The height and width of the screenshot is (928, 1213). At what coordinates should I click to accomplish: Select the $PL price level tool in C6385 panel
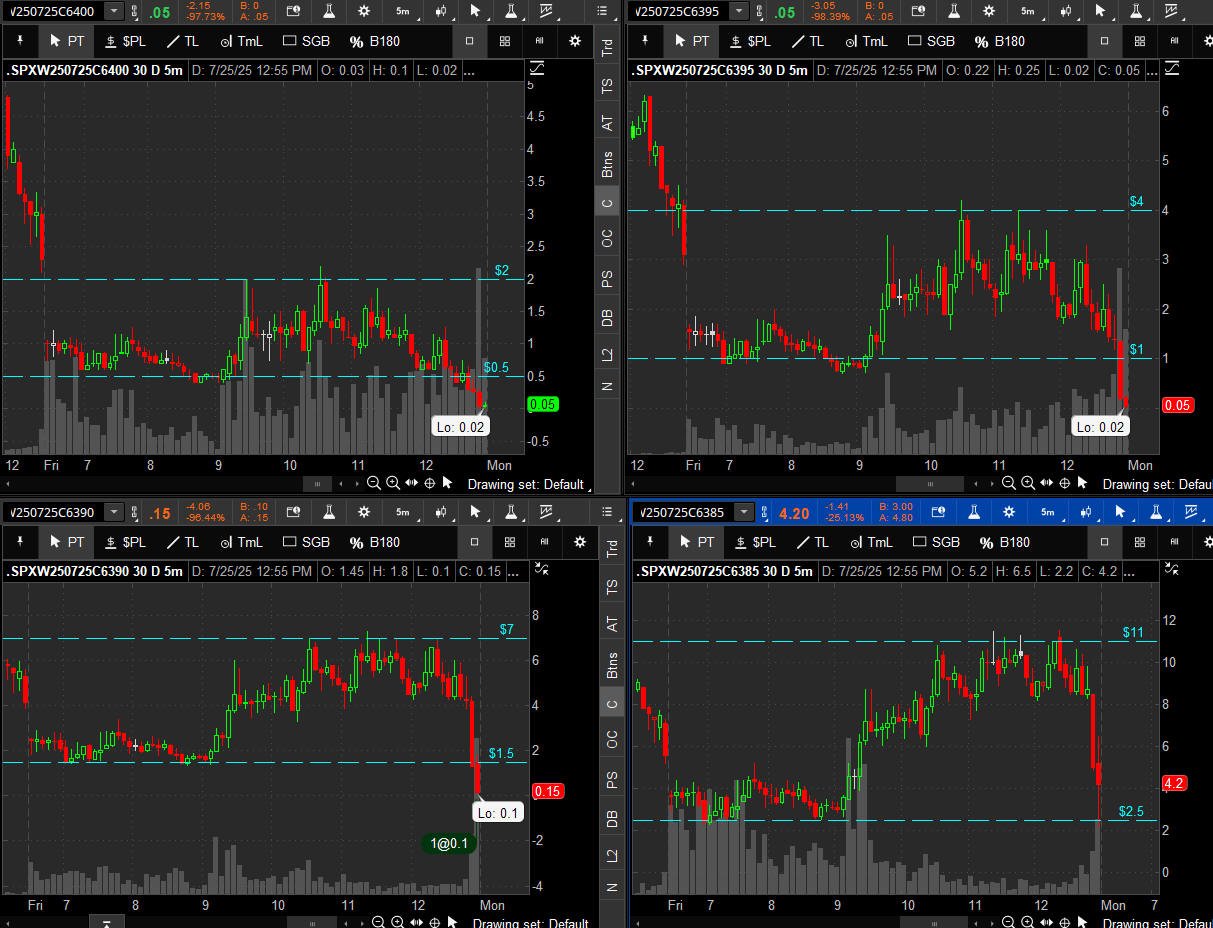753,542
